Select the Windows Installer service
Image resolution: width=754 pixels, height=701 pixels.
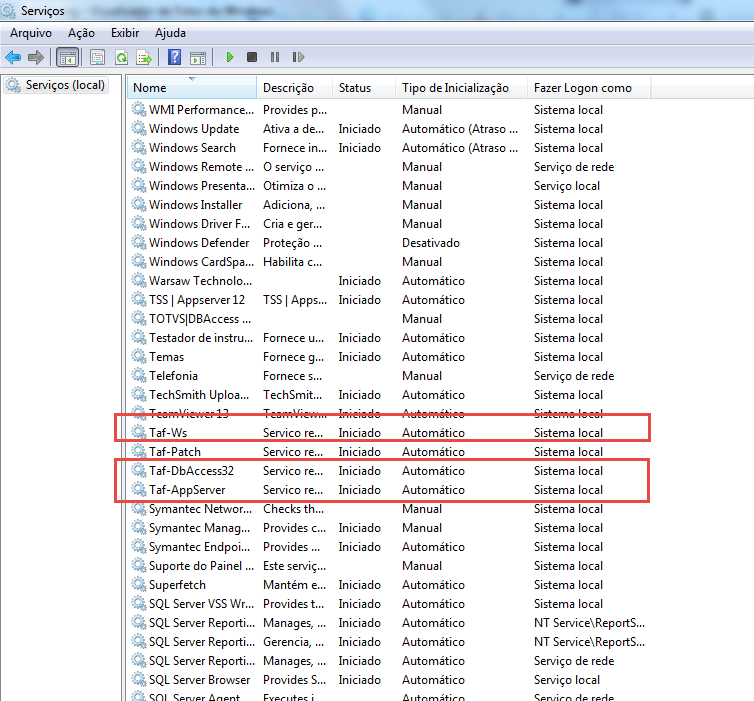click(389, 205)
